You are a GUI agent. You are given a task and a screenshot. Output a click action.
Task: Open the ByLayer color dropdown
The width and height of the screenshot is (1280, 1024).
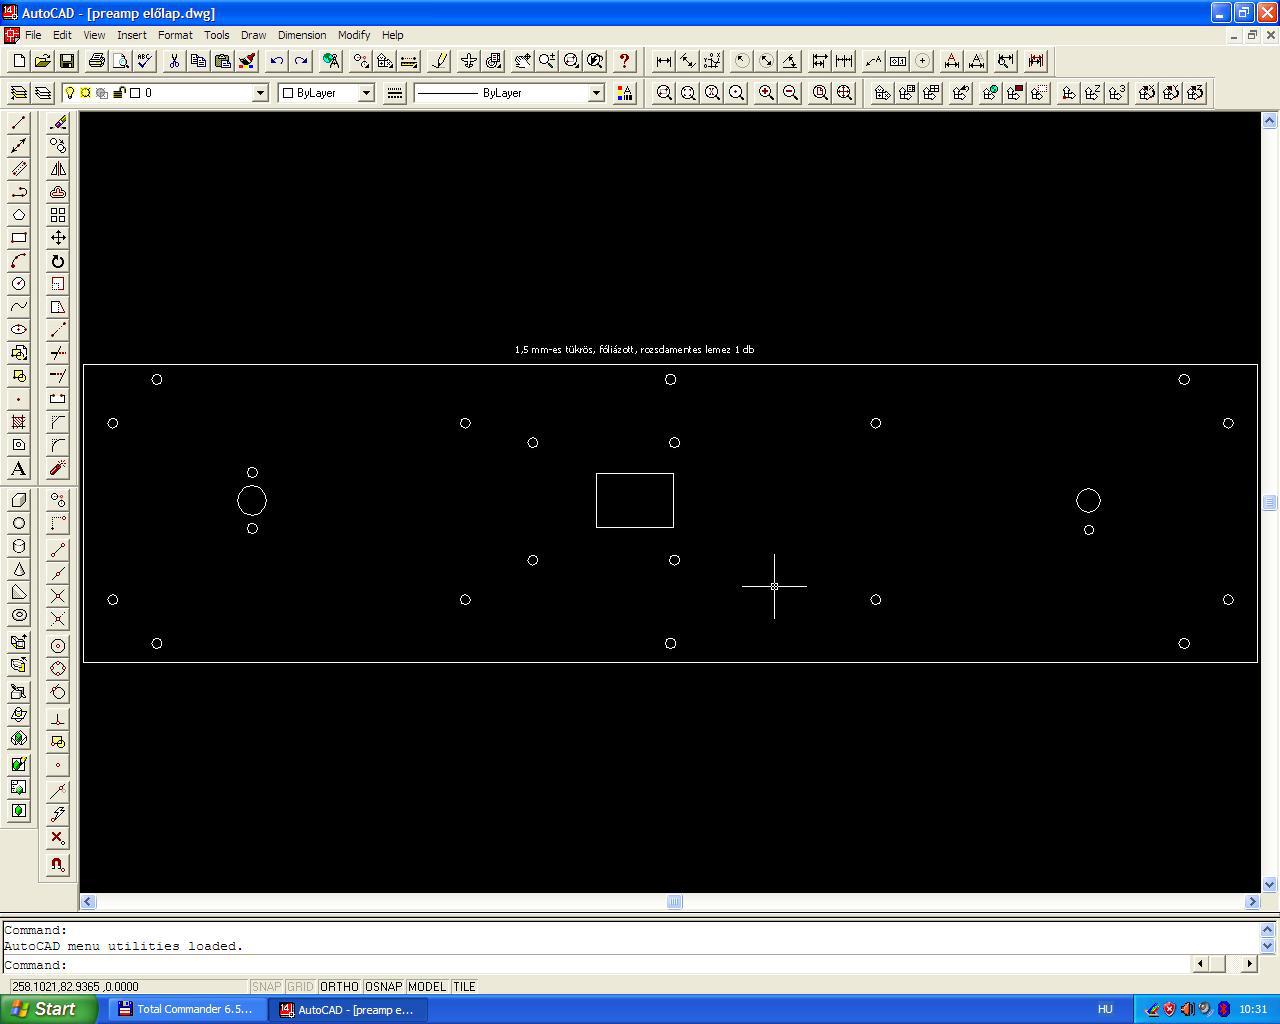click(366, 93)
